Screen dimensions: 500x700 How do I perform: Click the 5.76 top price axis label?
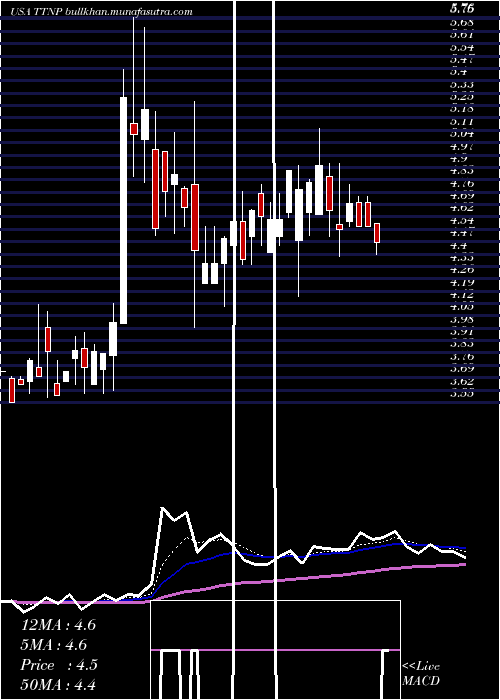pos(462,8)
